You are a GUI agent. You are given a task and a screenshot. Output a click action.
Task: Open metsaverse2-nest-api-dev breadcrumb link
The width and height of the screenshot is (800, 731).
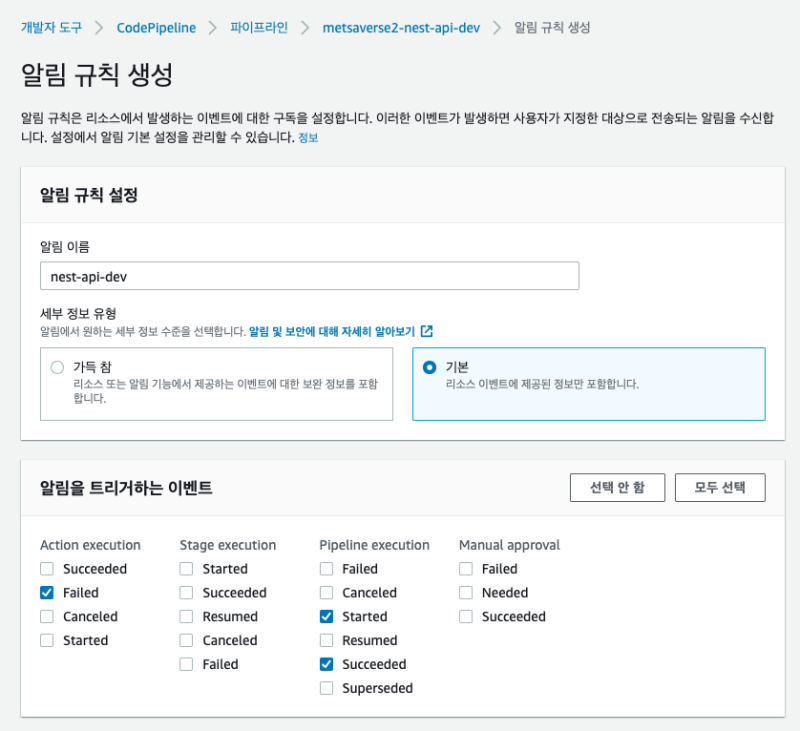pos(401,28)
